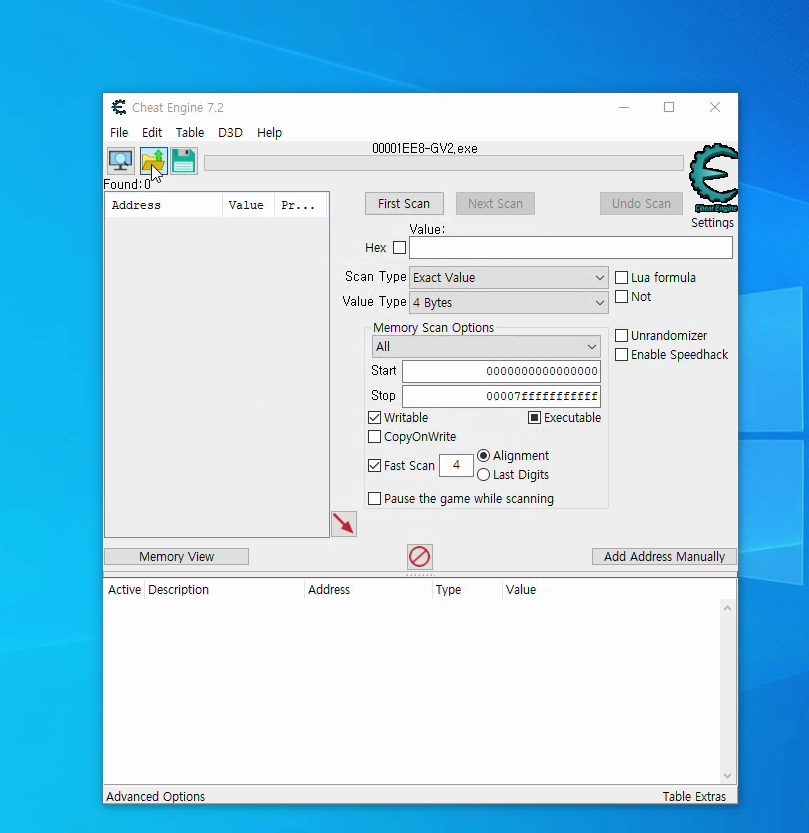Click the open cheat table folder icon
This screenshot has width=809, height=833.
click(x=154, y=160)
